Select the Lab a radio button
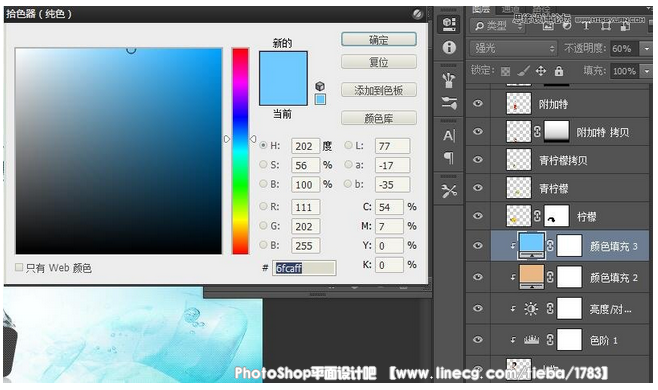 point(348,165)
